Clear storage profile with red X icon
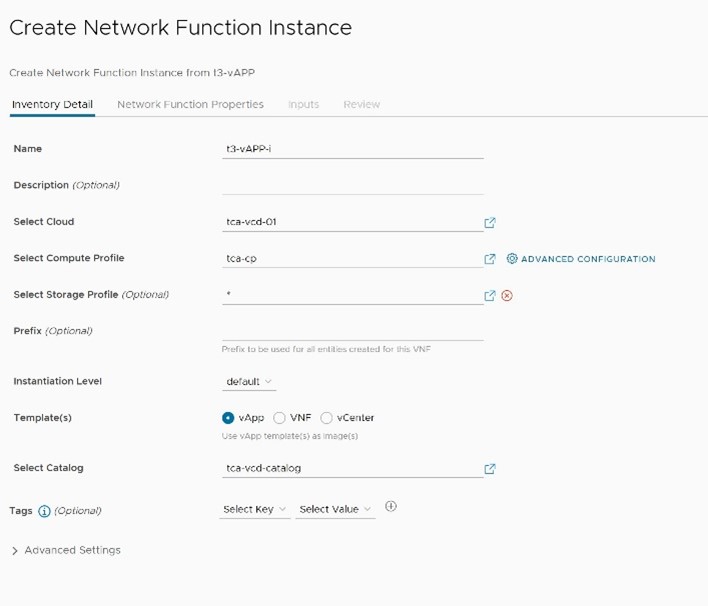Screen dimensions: 708x606 (x=507, y=296)
